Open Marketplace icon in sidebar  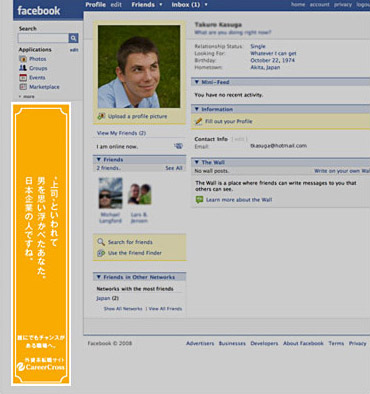pyautogui.click(x=23, y=87)
